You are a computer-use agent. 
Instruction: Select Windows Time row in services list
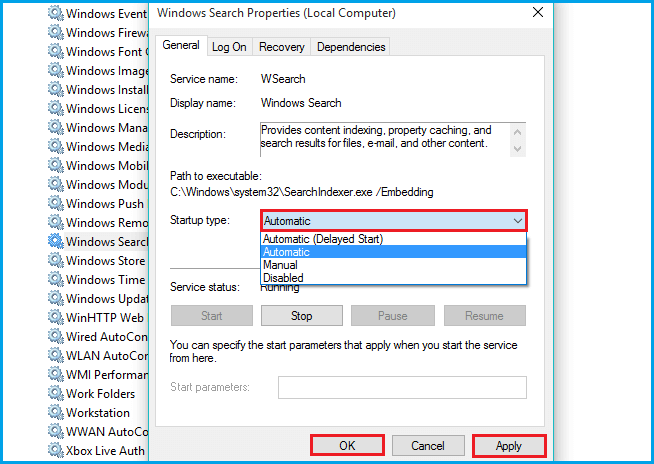(98, 280)
